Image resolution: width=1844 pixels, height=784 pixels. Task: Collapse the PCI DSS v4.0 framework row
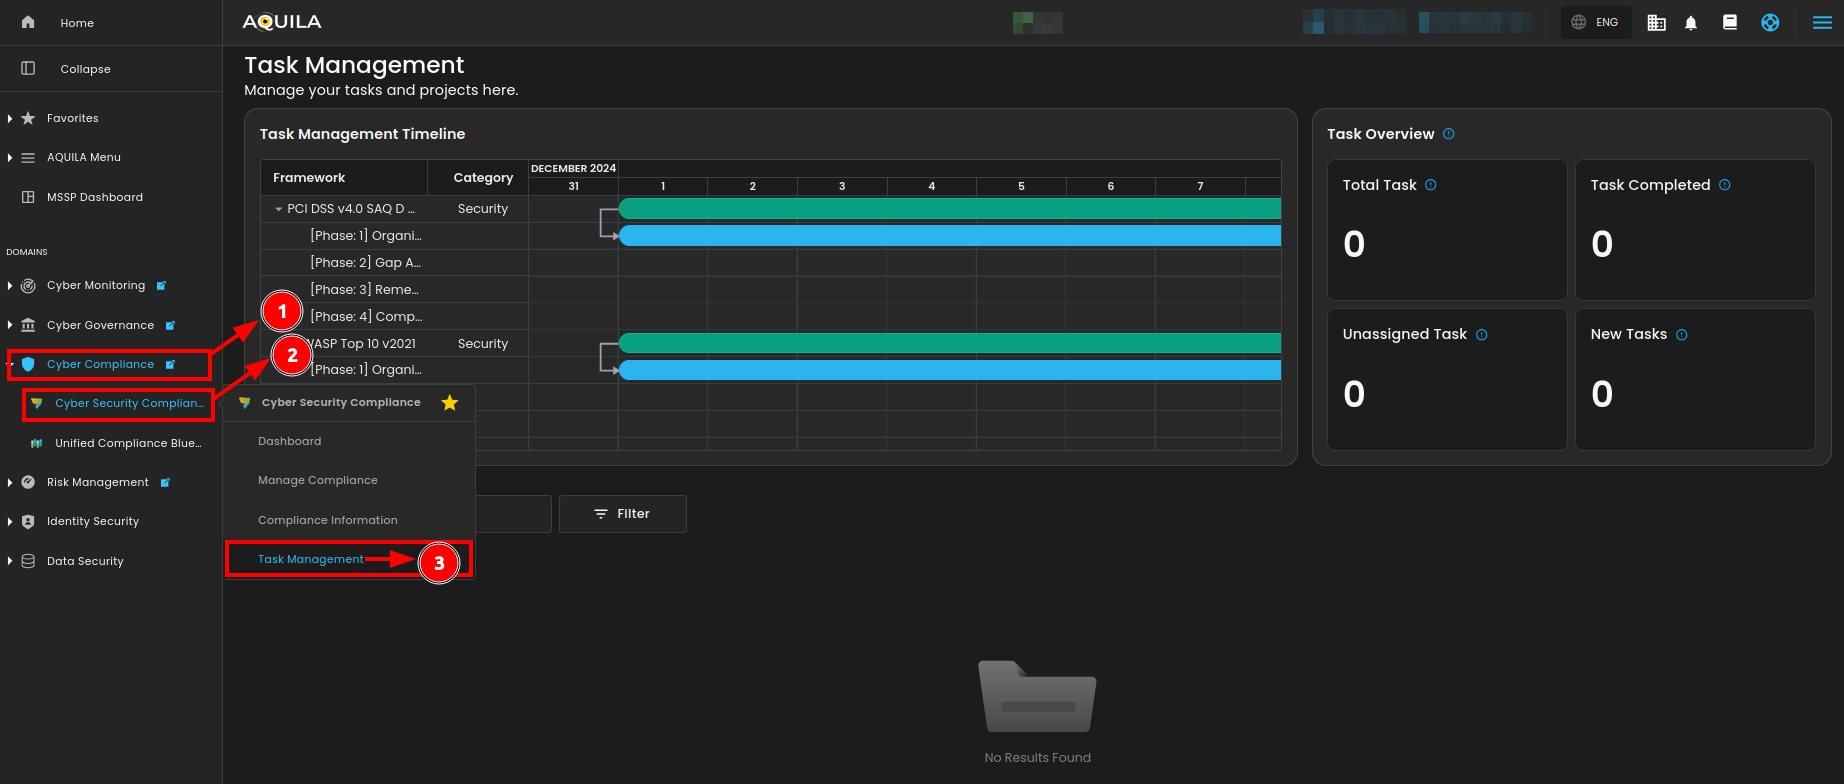(278, 209)
